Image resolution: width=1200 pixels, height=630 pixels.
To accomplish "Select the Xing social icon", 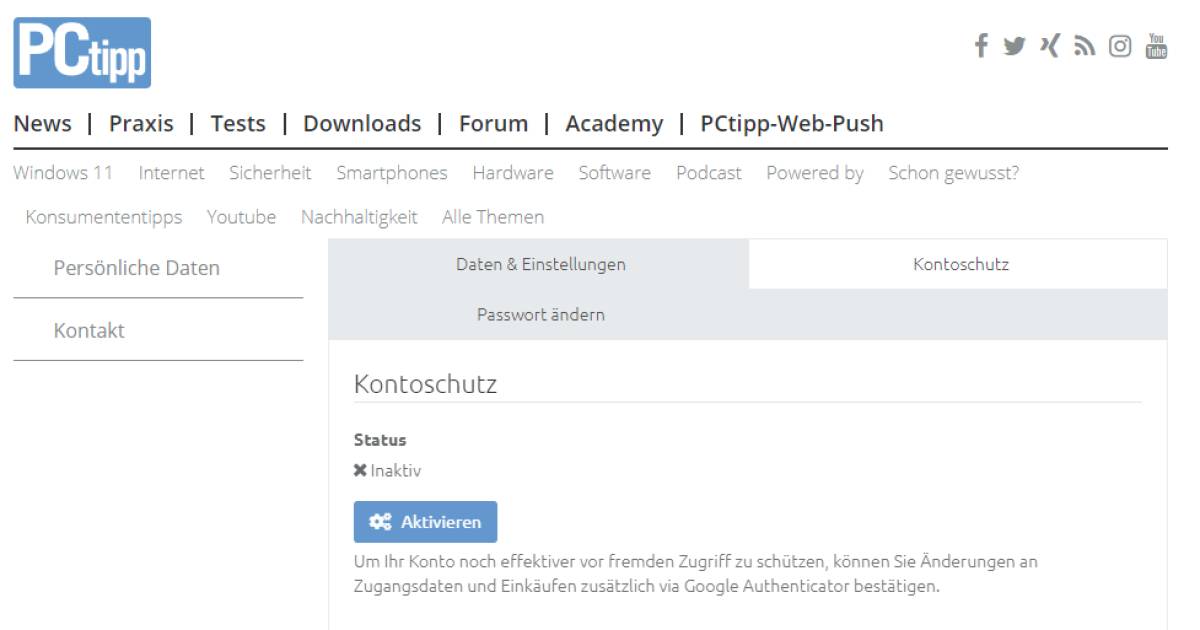I will click(x=1048, y=45).
